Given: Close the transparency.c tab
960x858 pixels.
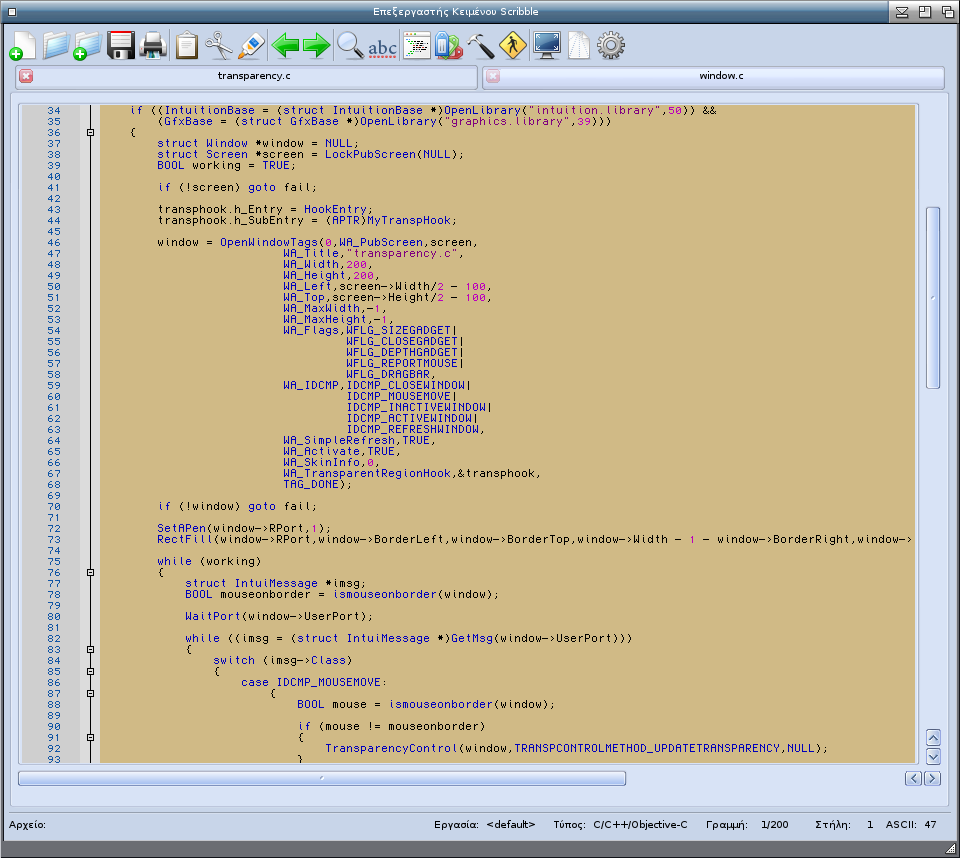Looking at the screenshot, I should pos(26,76).
